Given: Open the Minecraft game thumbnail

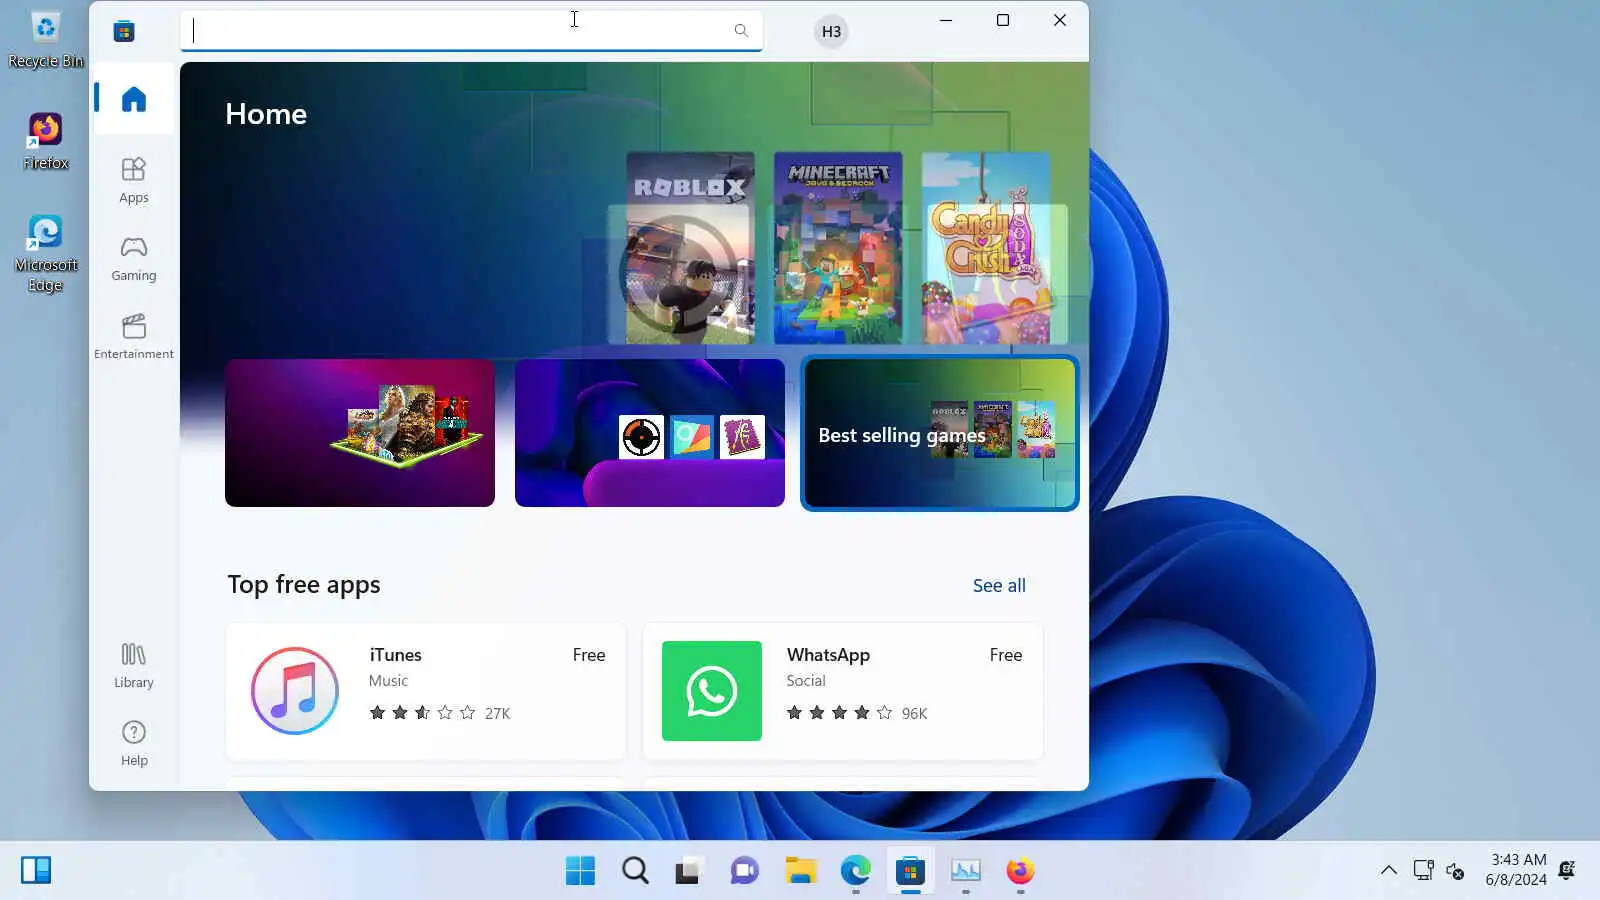Looking at the screenshot, I should [838, 248].
